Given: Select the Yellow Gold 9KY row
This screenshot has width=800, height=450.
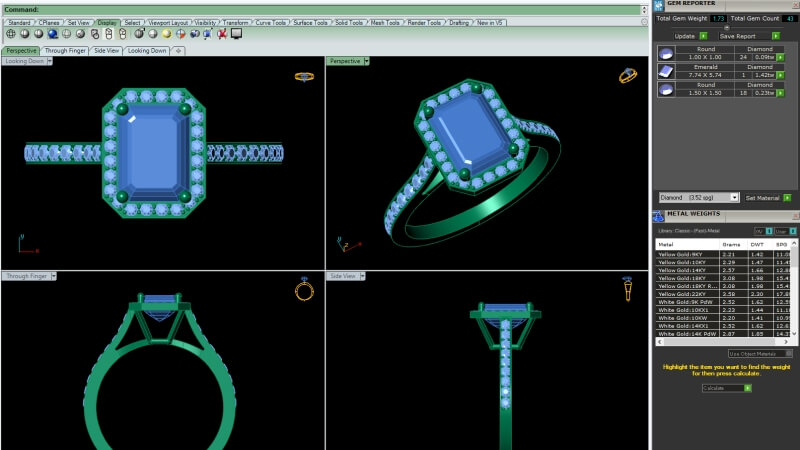Looking at the screenshot, I should [723, 254].
